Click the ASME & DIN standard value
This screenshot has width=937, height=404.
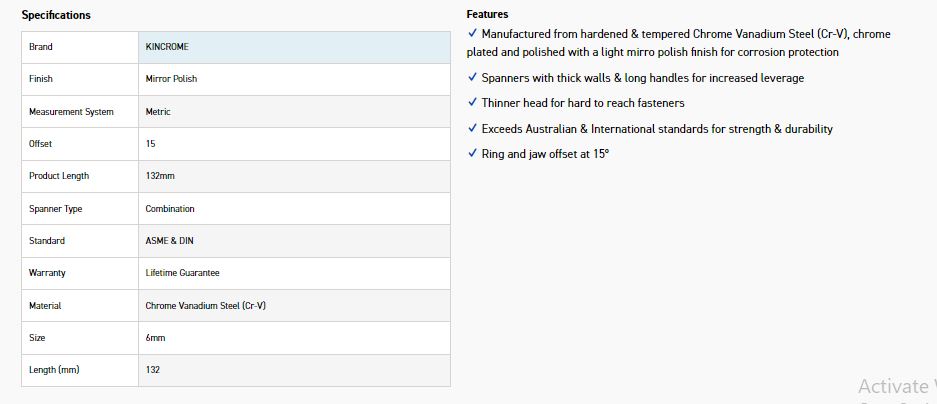tap(170, 241)
